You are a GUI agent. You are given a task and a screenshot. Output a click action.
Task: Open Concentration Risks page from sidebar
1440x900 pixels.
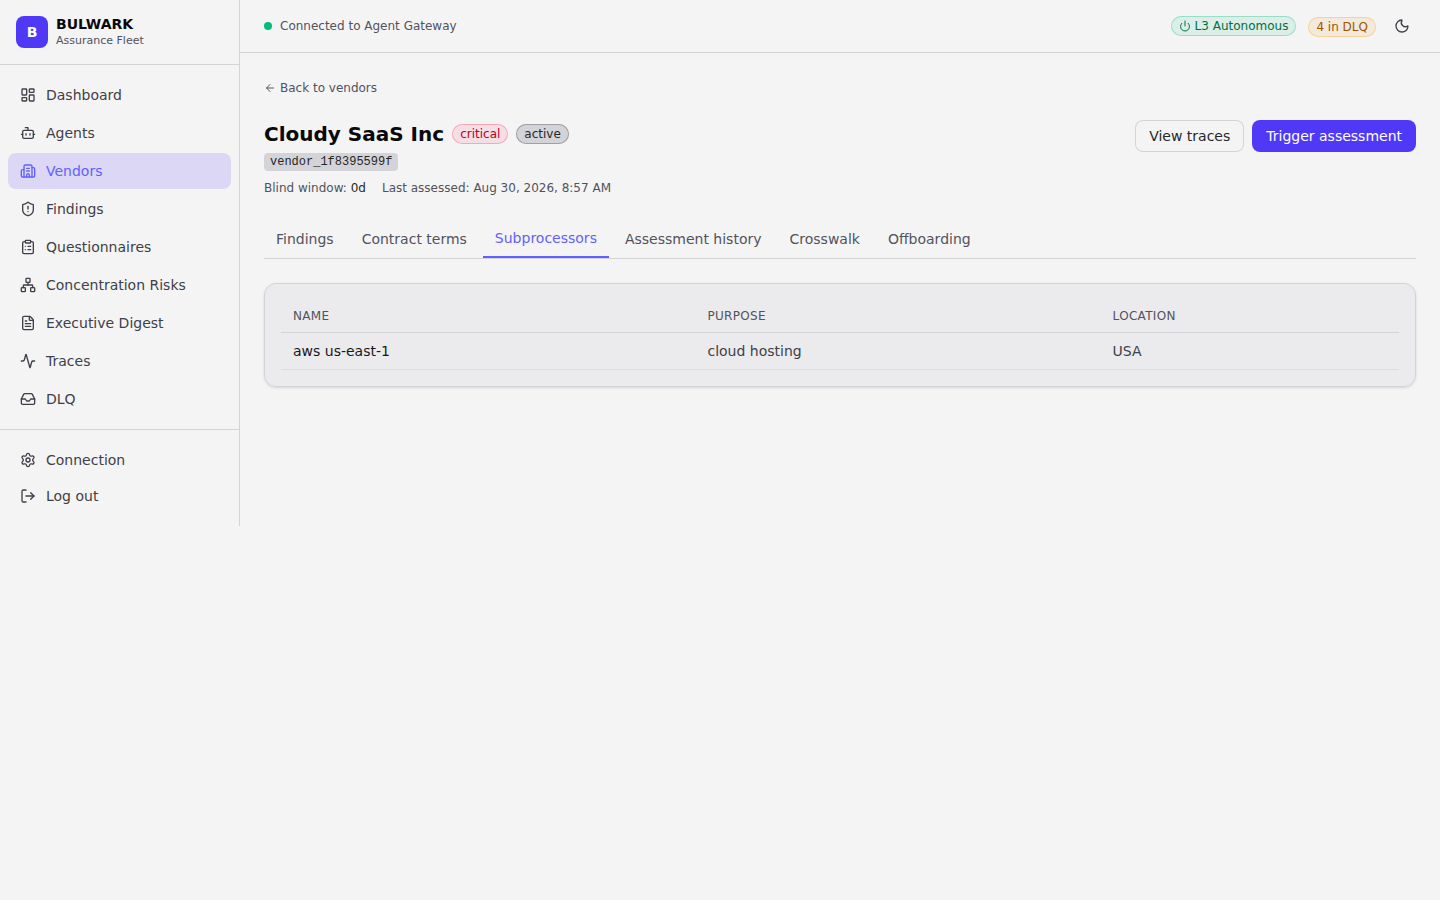[x=119, y=285]
